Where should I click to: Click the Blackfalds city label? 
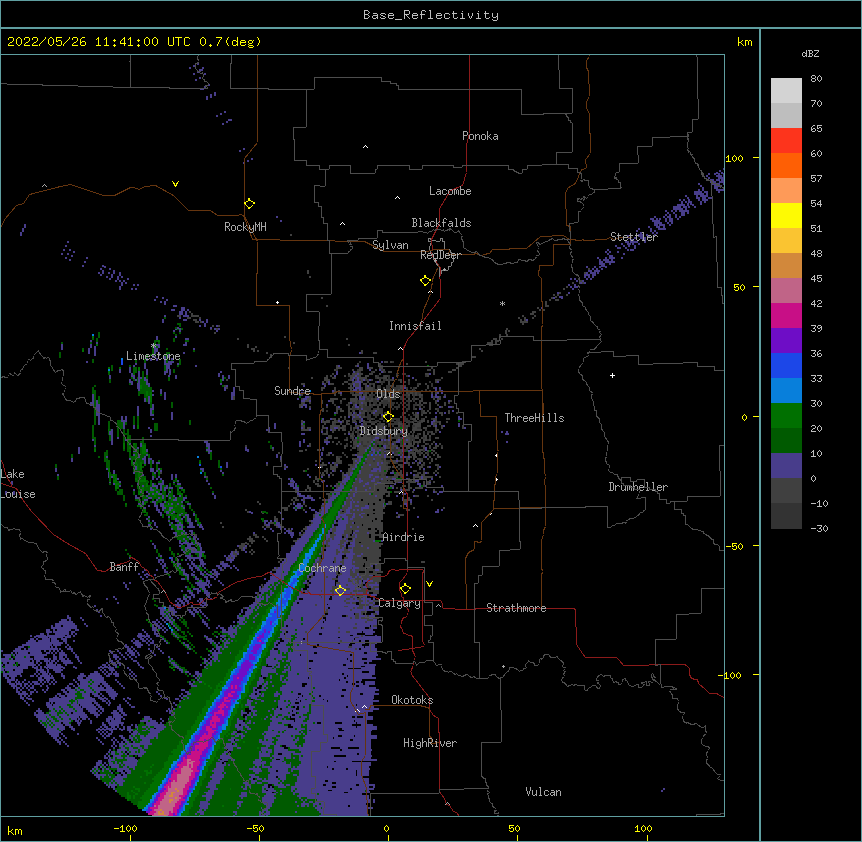click(x=441, y=223)
